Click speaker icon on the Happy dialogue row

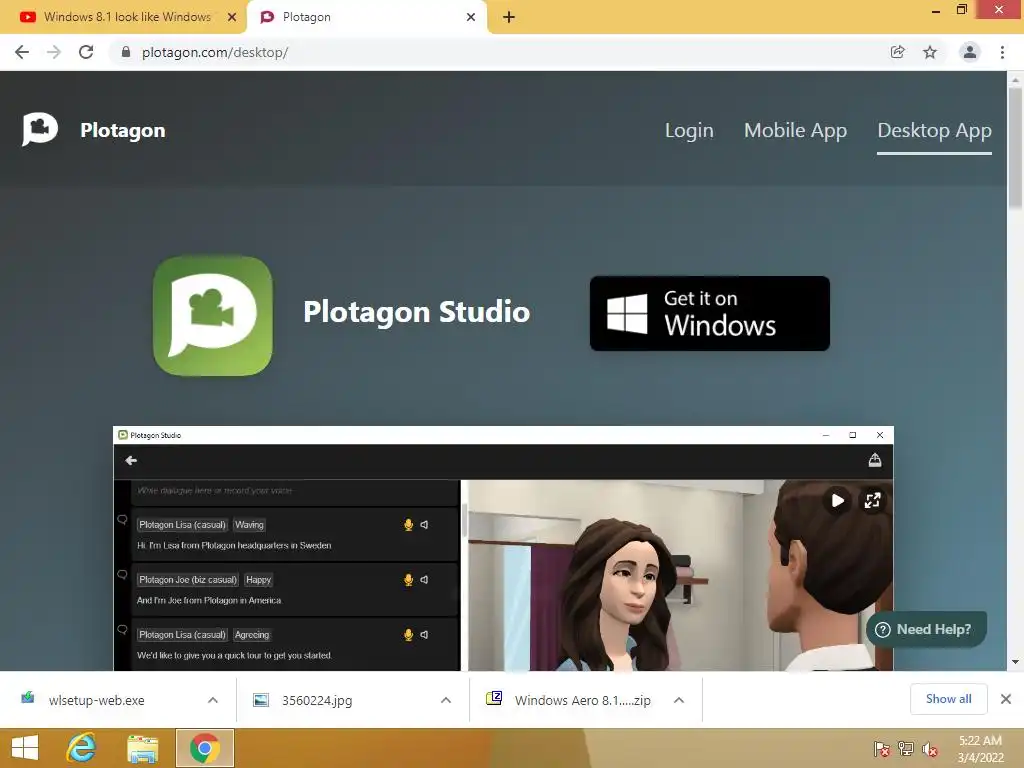click(x=424, y=579)
